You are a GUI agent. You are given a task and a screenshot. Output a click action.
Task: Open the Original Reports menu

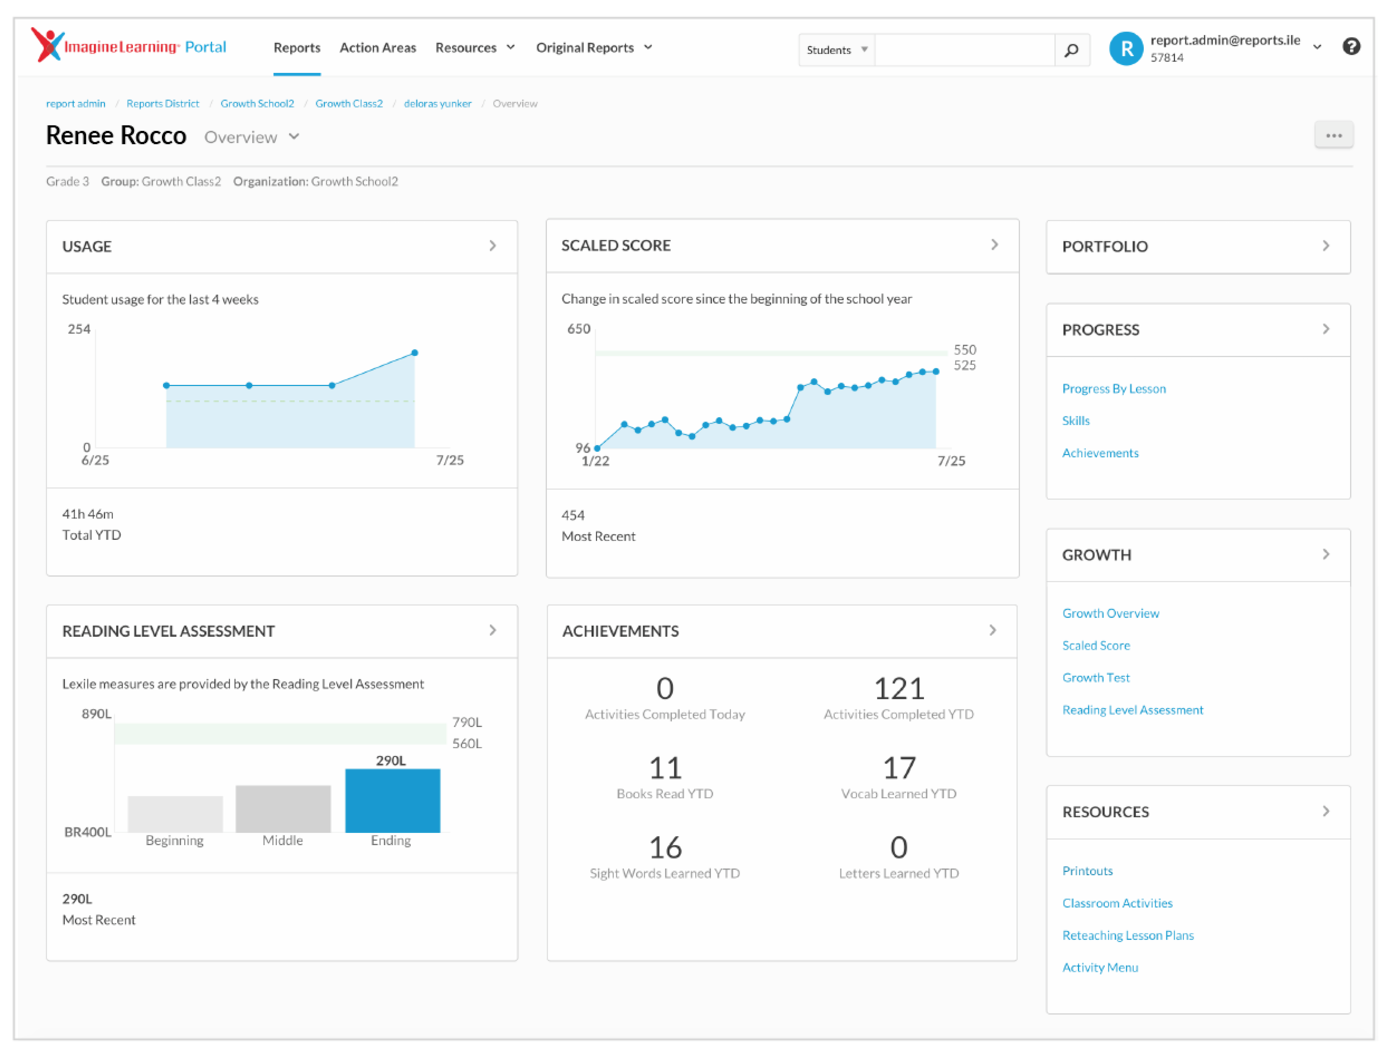(594, 48)
